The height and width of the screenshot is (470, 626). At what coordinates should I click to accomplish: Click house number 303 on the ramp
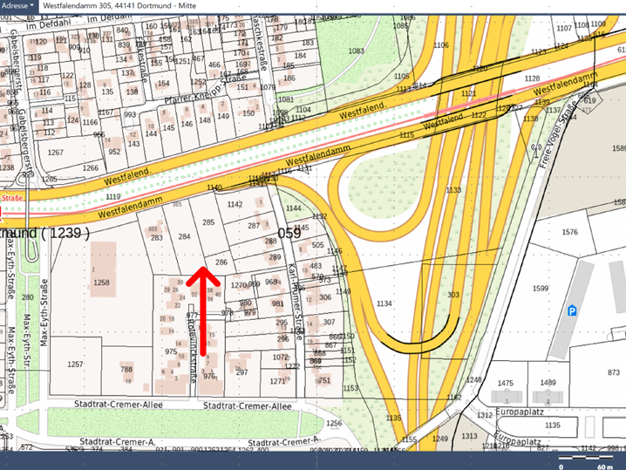[x=453, y=296]
